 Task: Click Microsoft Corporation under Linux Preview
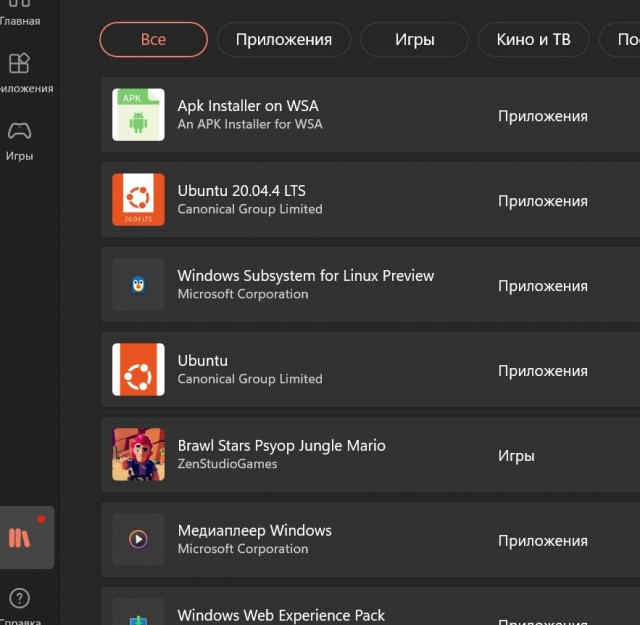pyautogui.click(x=243, y=294)
